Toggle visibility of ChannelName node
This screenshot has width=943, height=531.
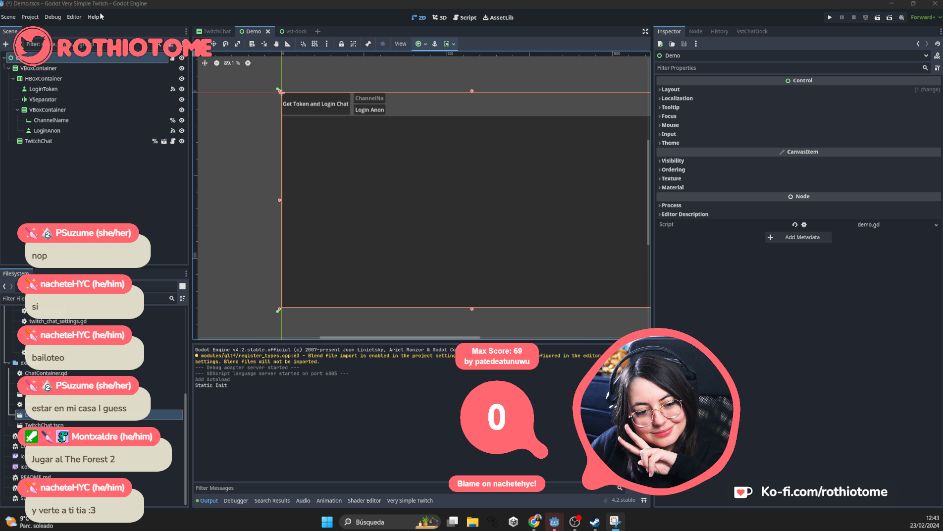click(x=182, y=120)
